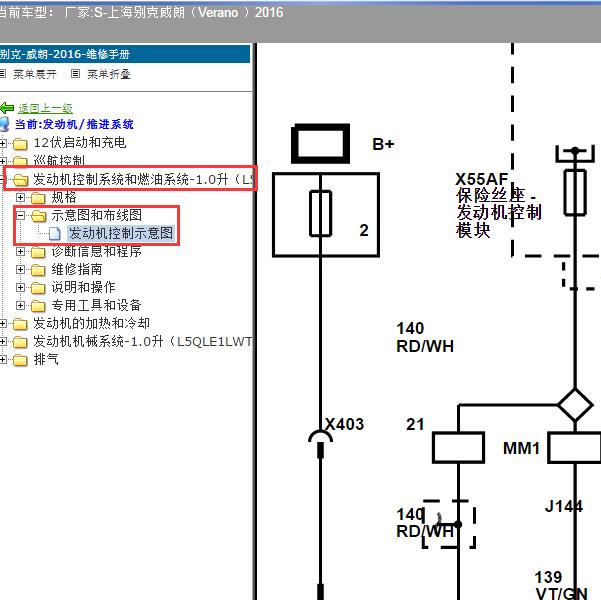Click the 12伏启动和充电 folder icon
This screenshot has height=600, width=601.
pyautogui.click(x=20, y=144)
